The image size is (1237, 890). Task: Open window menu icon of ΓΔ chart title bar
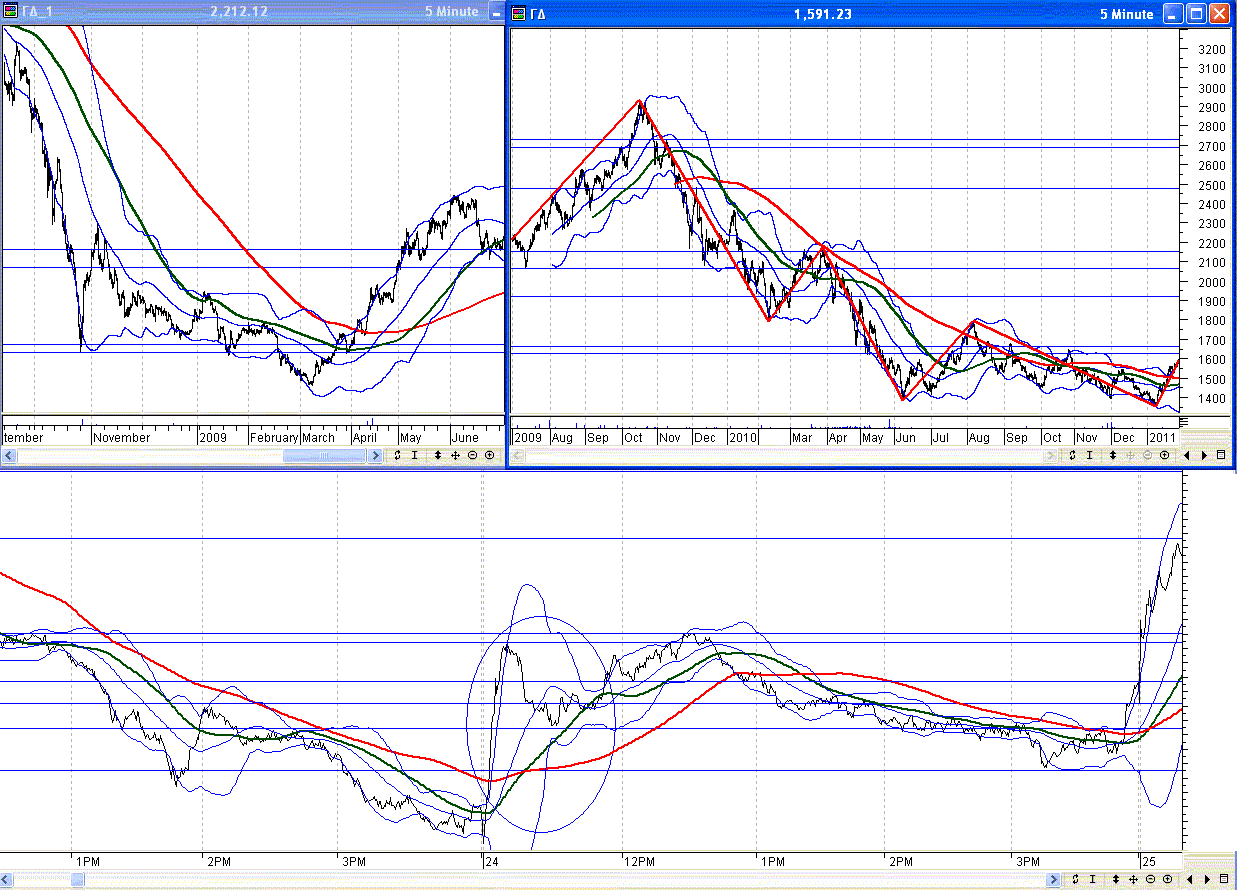pos(519,14)
